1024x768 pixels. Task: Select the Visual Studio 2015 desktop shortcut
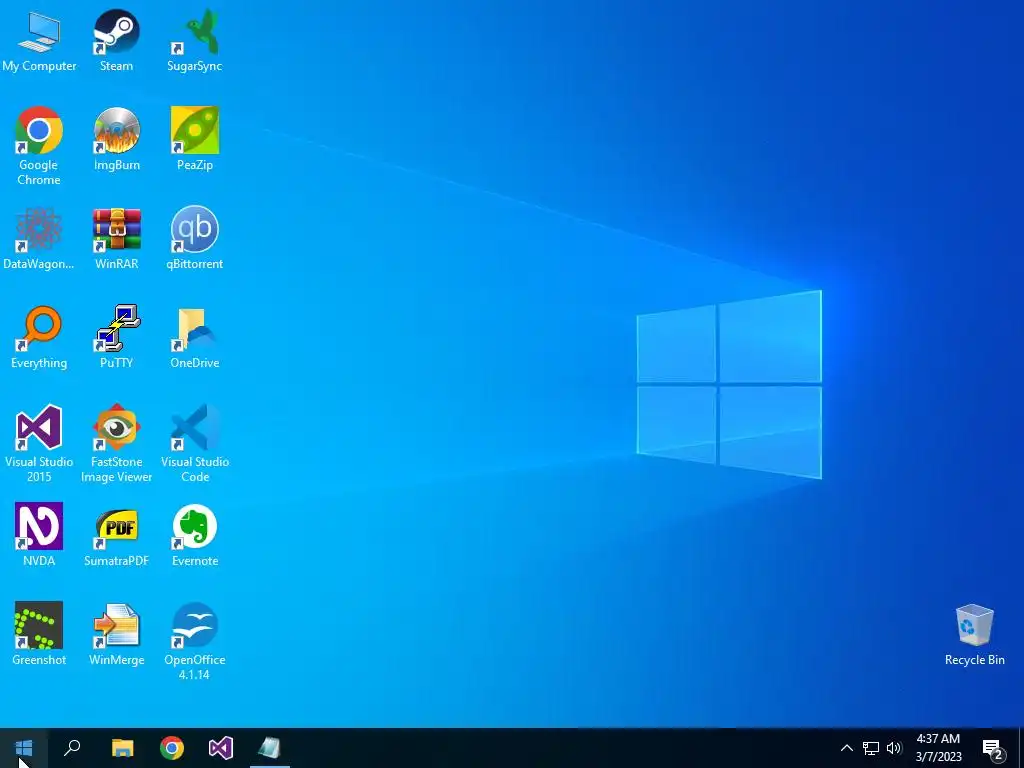tap(39, 443)
